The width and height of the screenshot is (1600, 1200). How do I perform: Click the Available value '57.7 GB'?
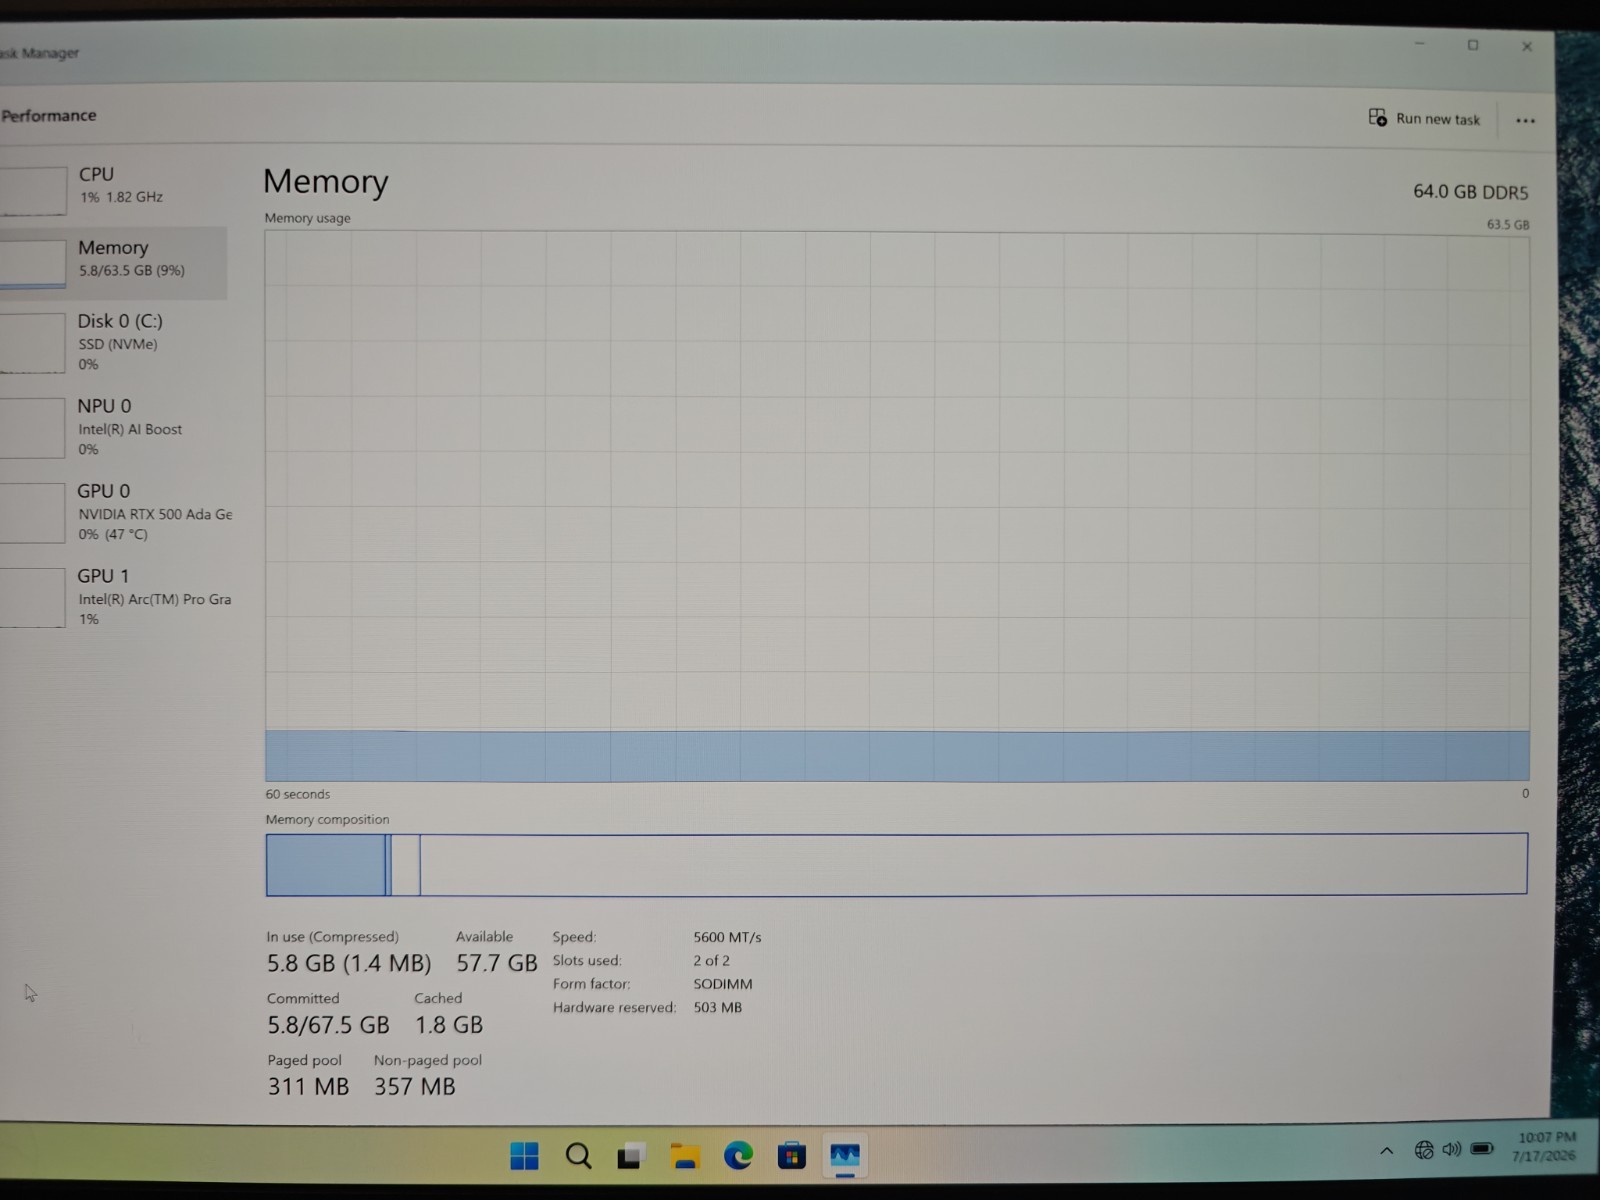(497, 963)
